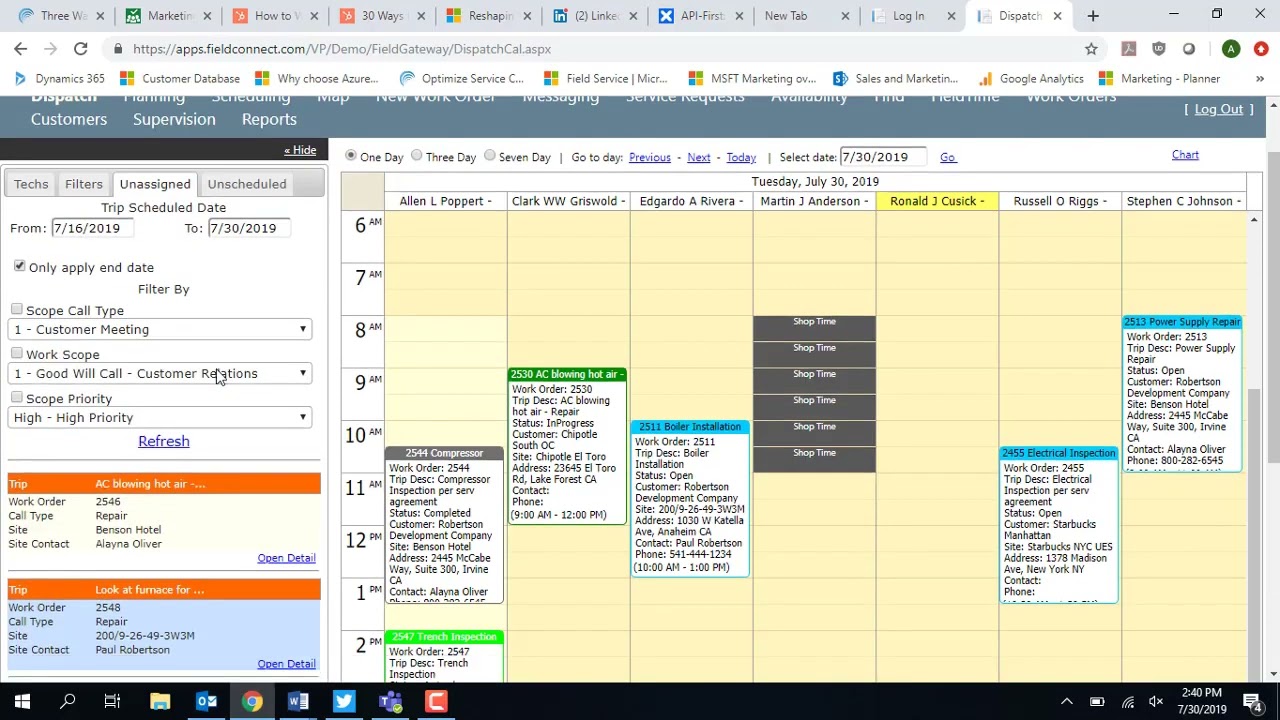Open Microsoft Teams from the taskbar
Screen dimensions: 1280x720
[x=390, y=701]
